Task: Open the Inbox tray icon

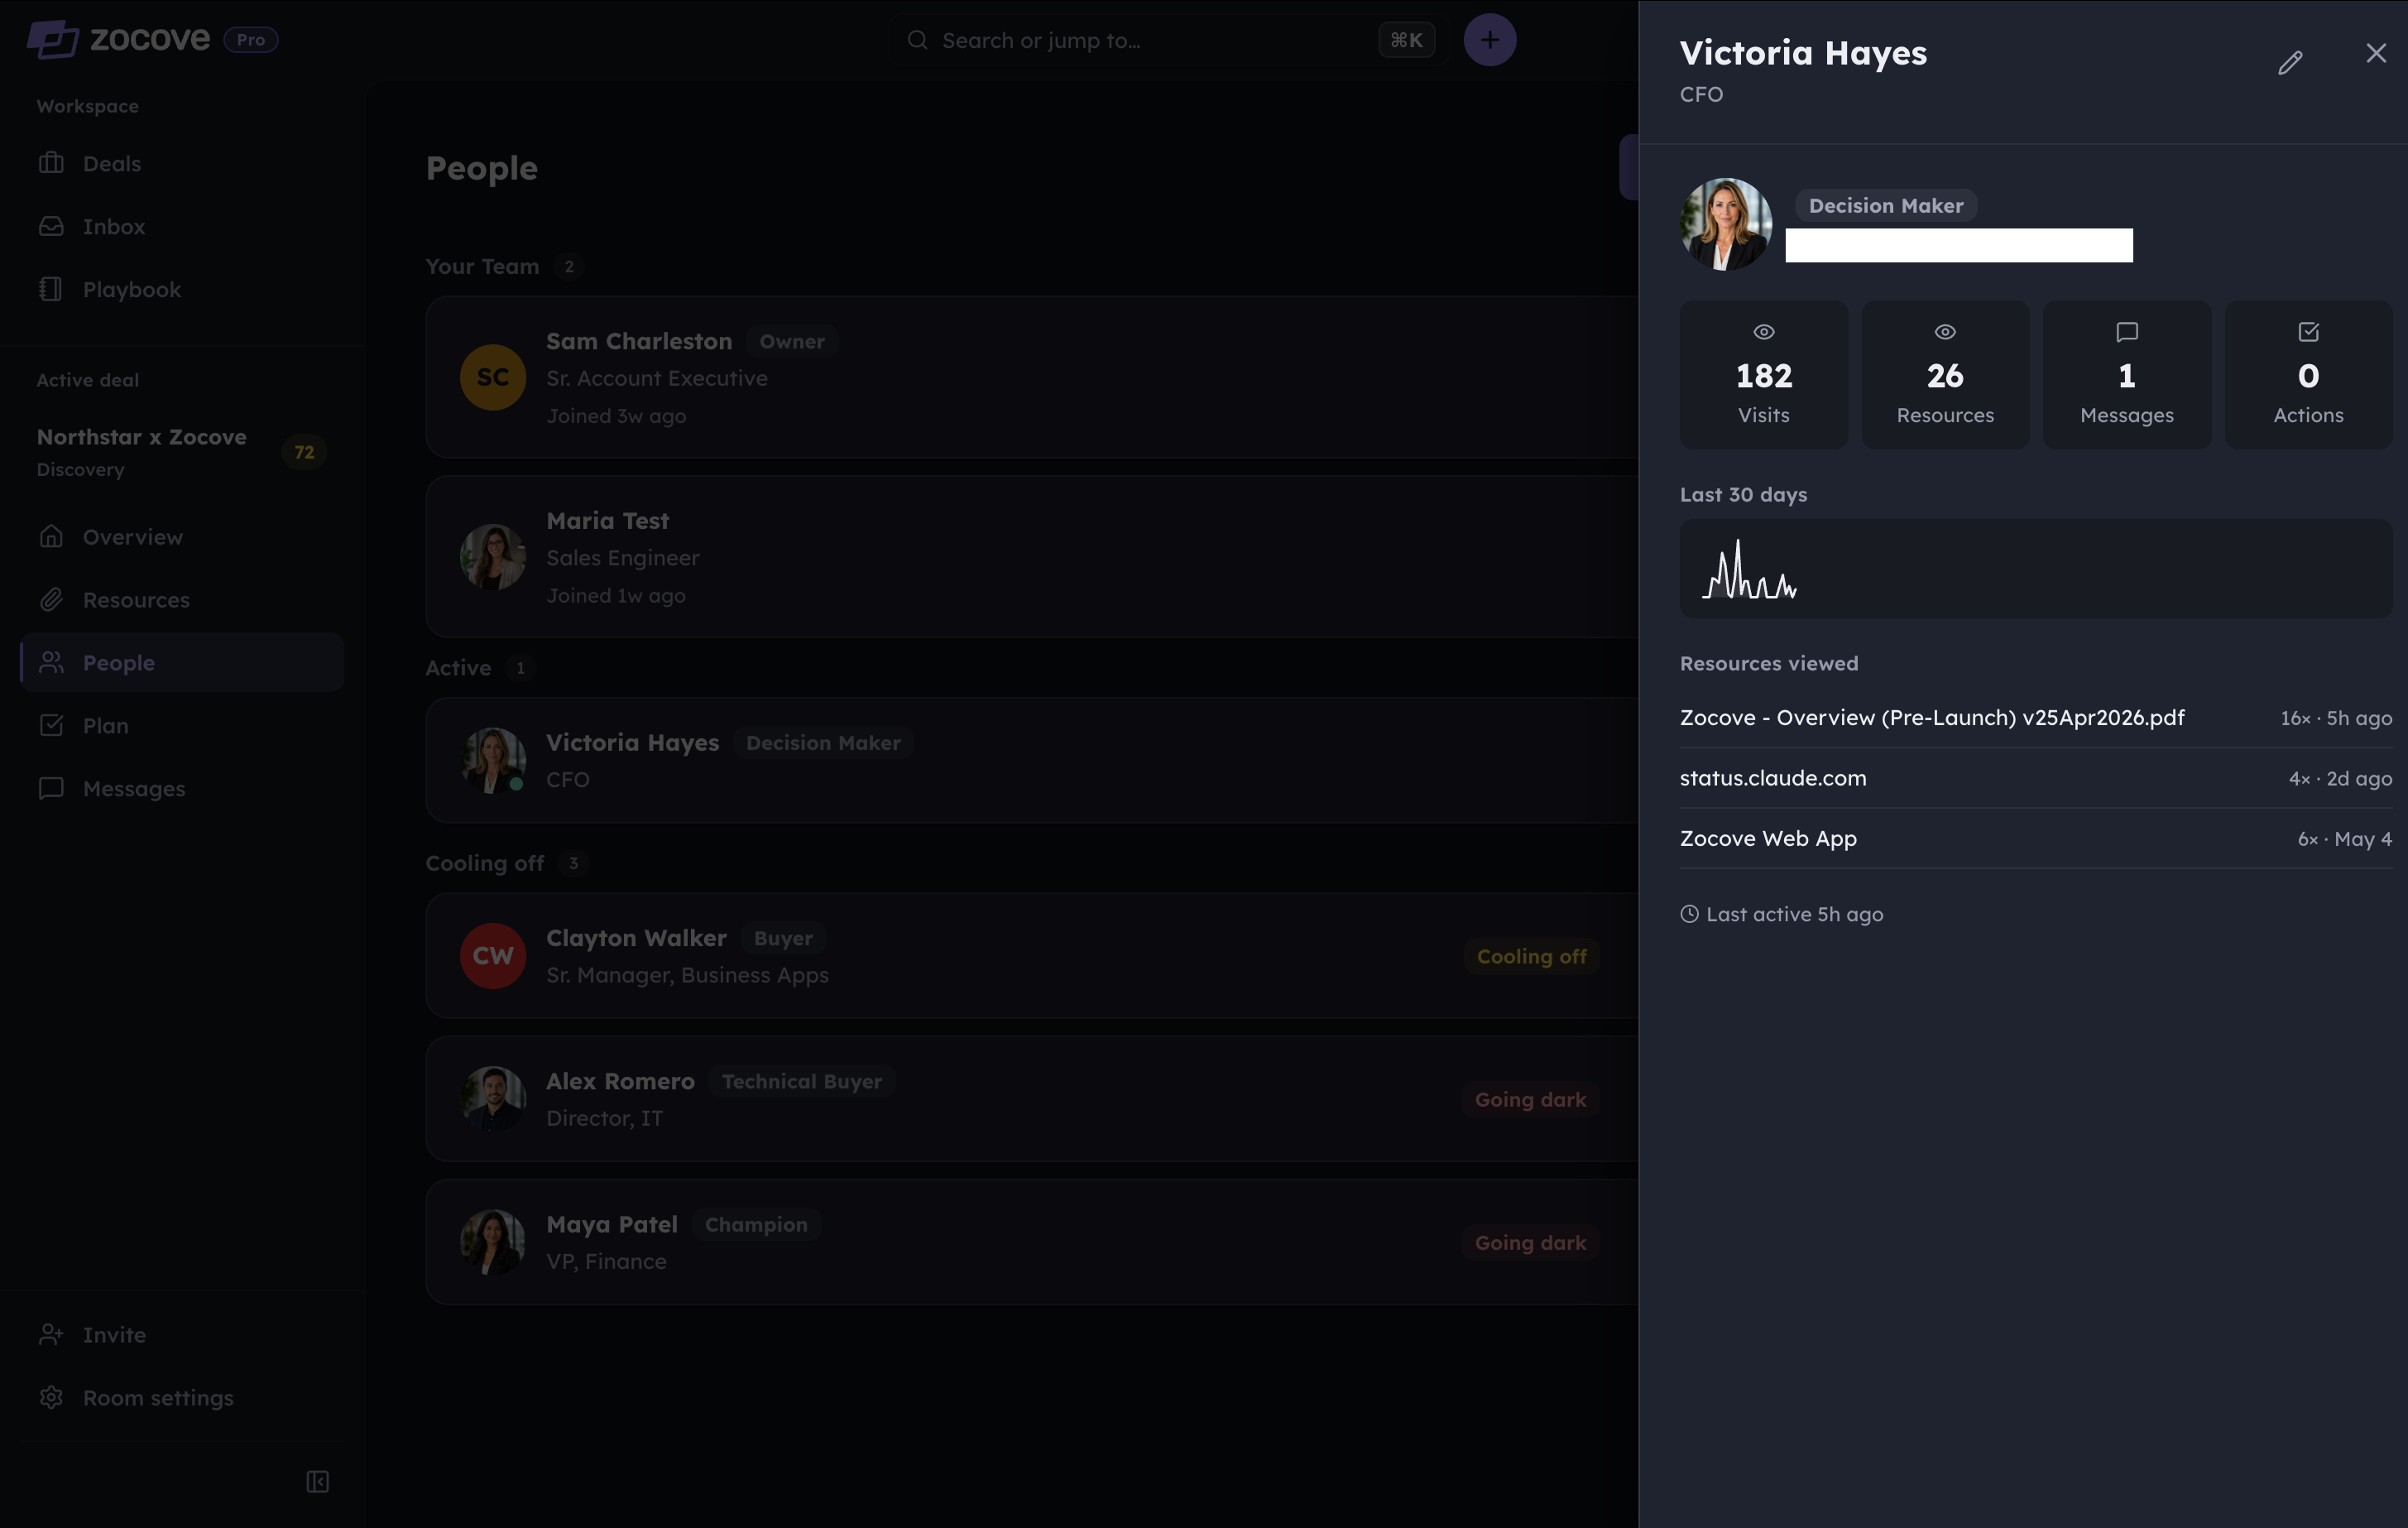Action: 51,226
